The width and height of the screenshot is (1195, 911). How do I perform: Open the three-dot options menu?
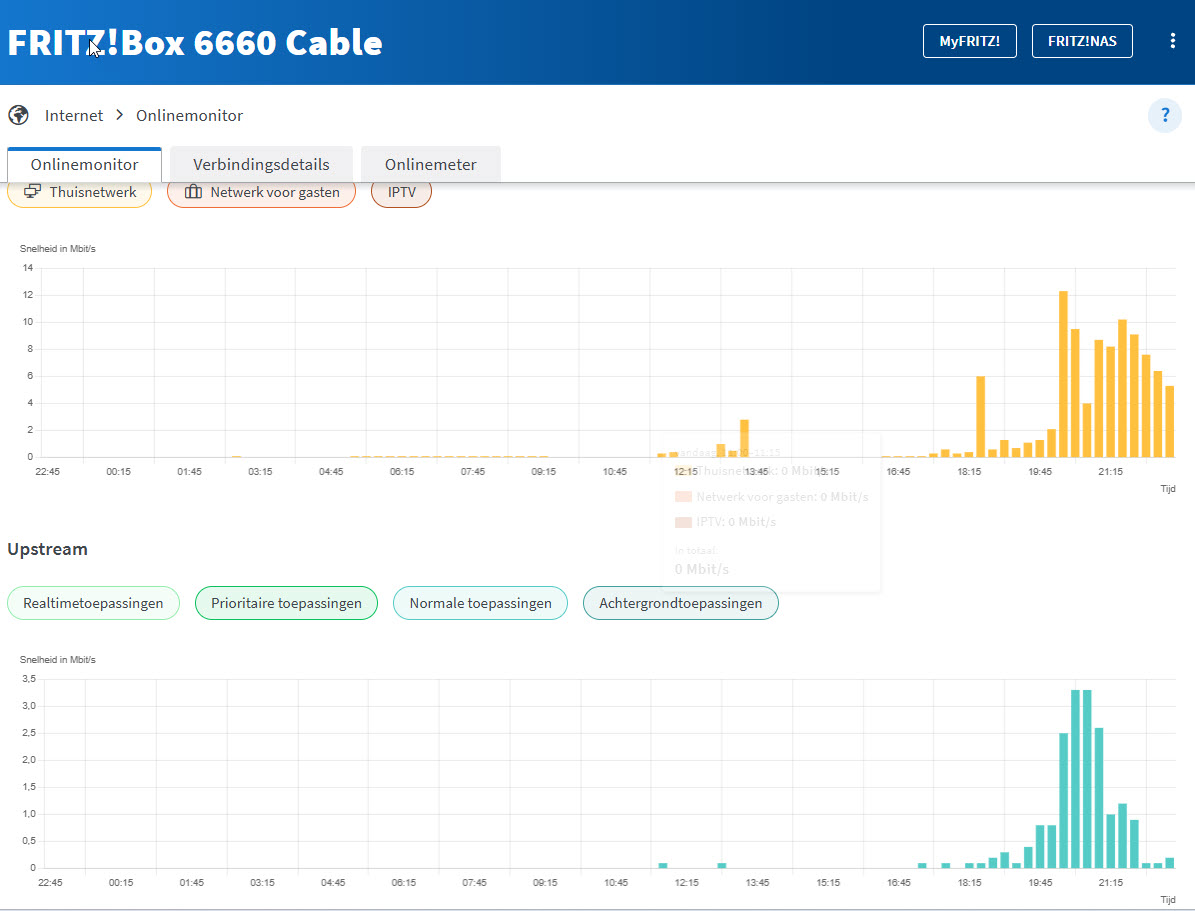pyautogui.click(x=1172, y=41)
